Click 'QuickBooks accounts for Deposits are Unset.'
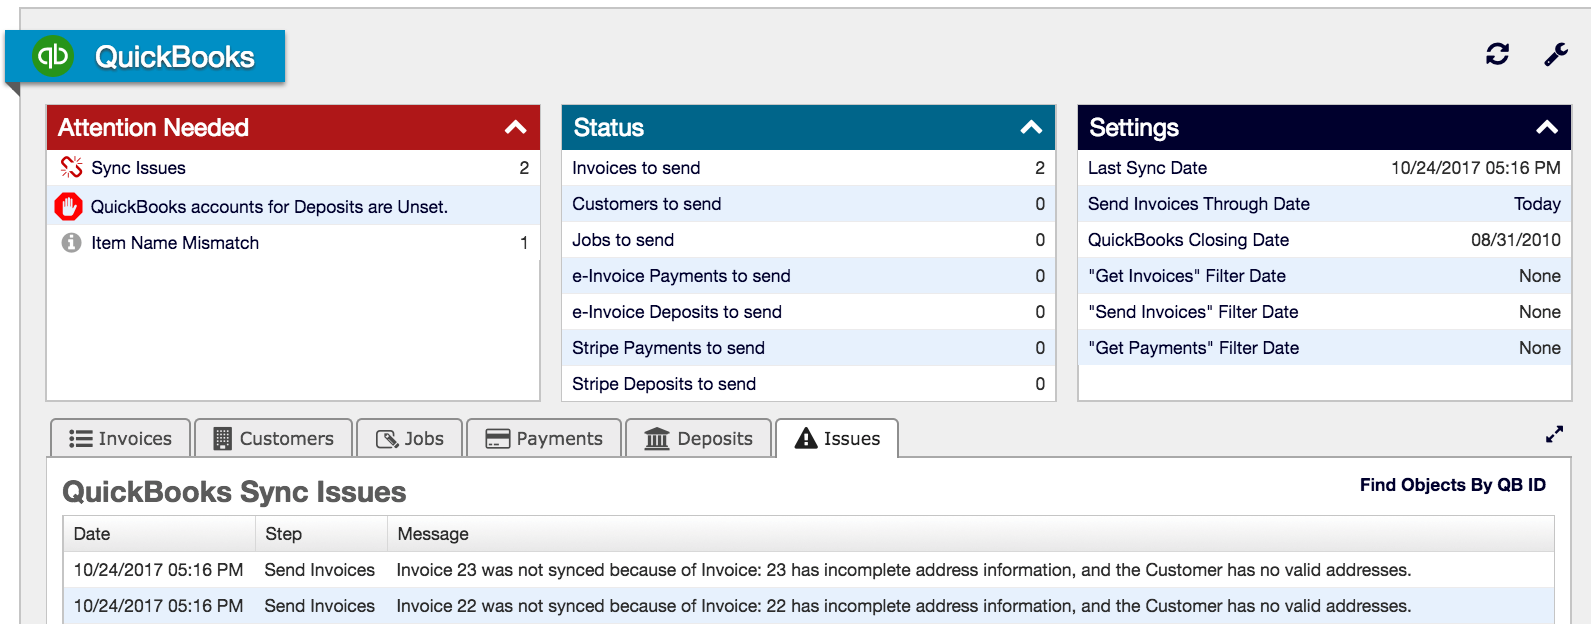 click(x=269, y=207)
